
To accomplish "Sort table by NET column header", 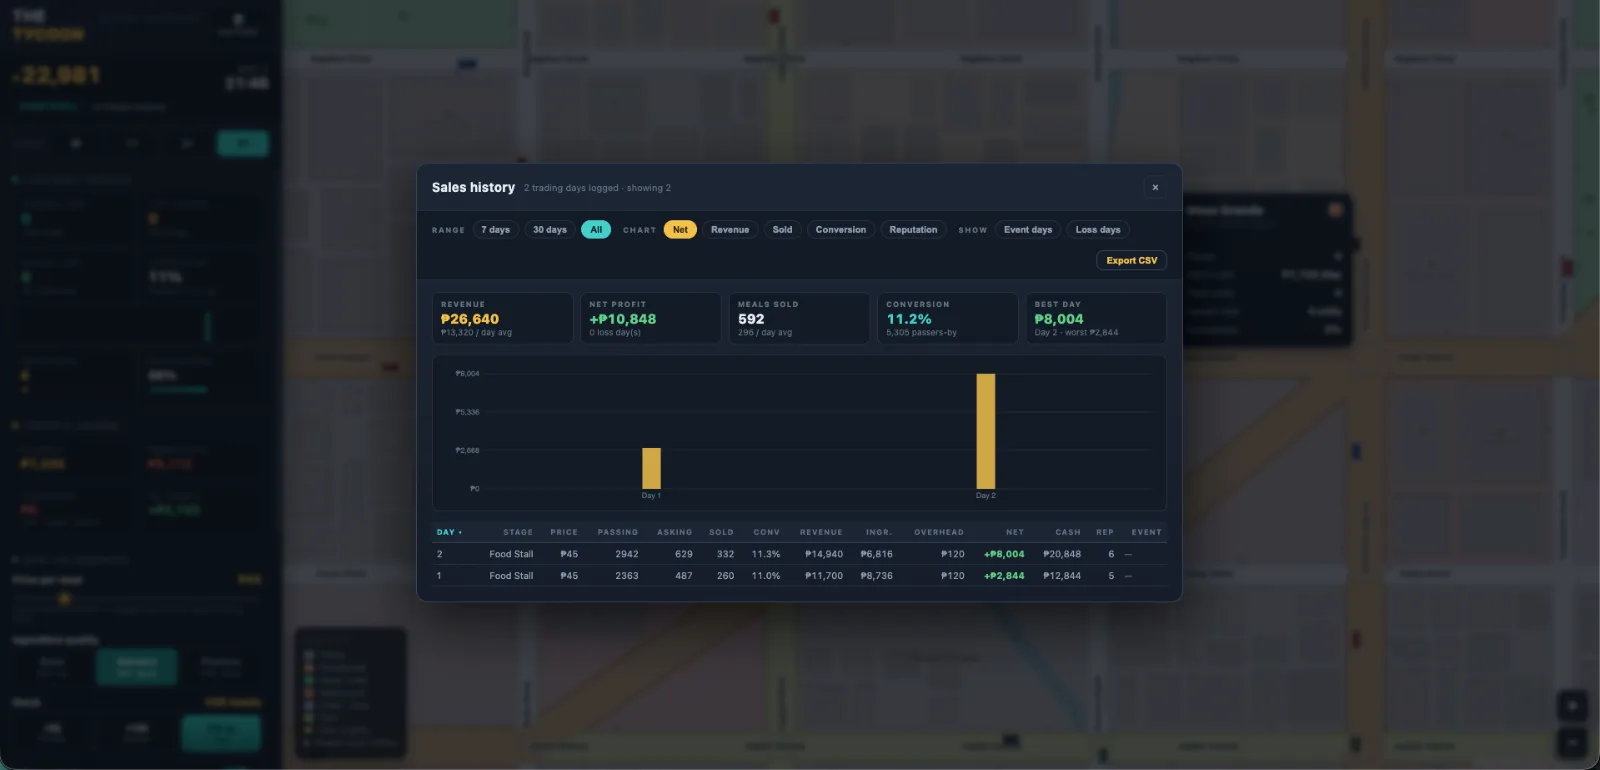I will click(1015, 532).
